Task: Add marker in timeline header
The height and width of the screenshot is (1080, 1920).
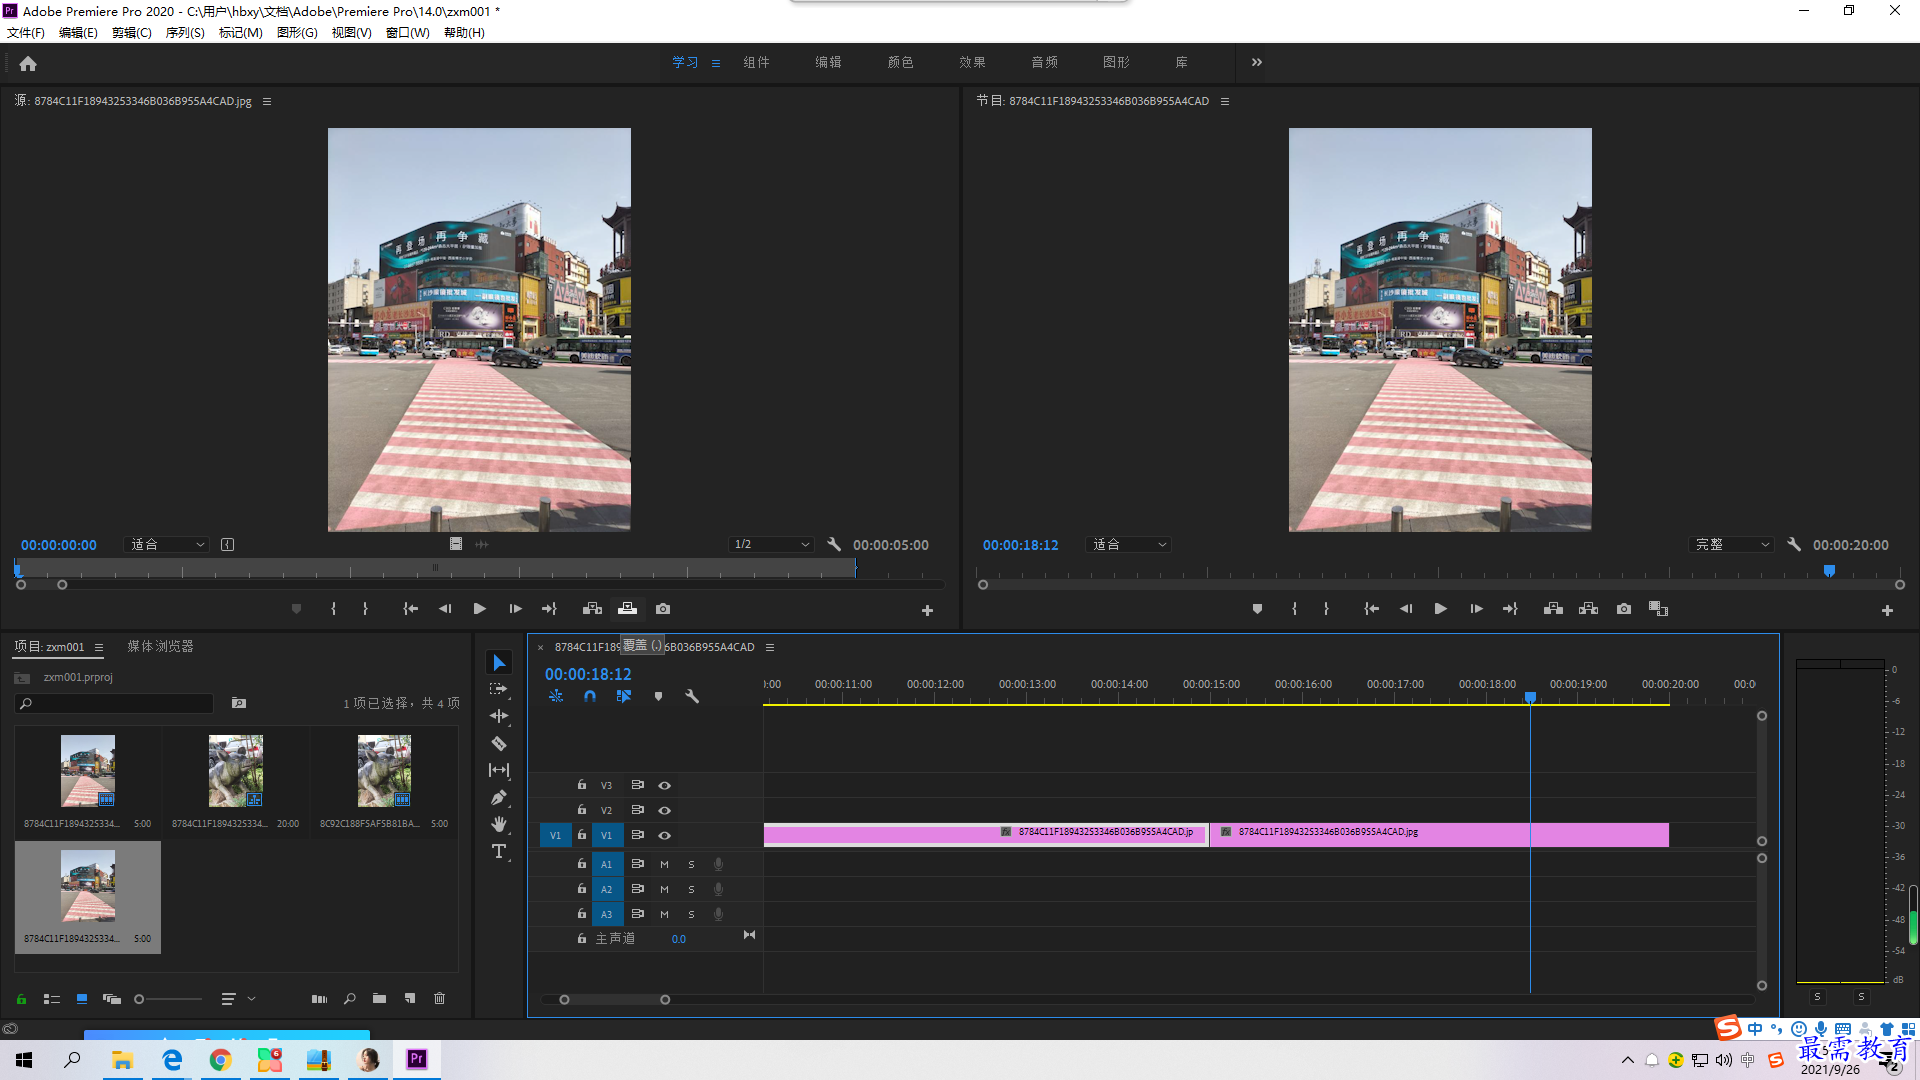Action: tap(658, 696)
